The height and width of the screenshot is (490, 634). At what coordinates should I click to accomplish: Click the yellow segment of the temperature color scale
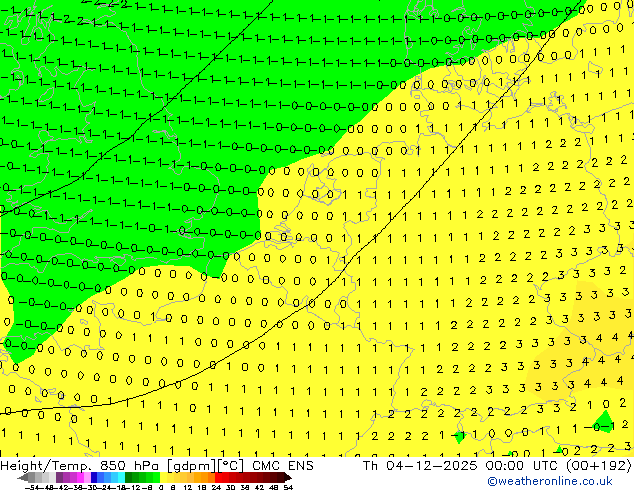(163, 478)
